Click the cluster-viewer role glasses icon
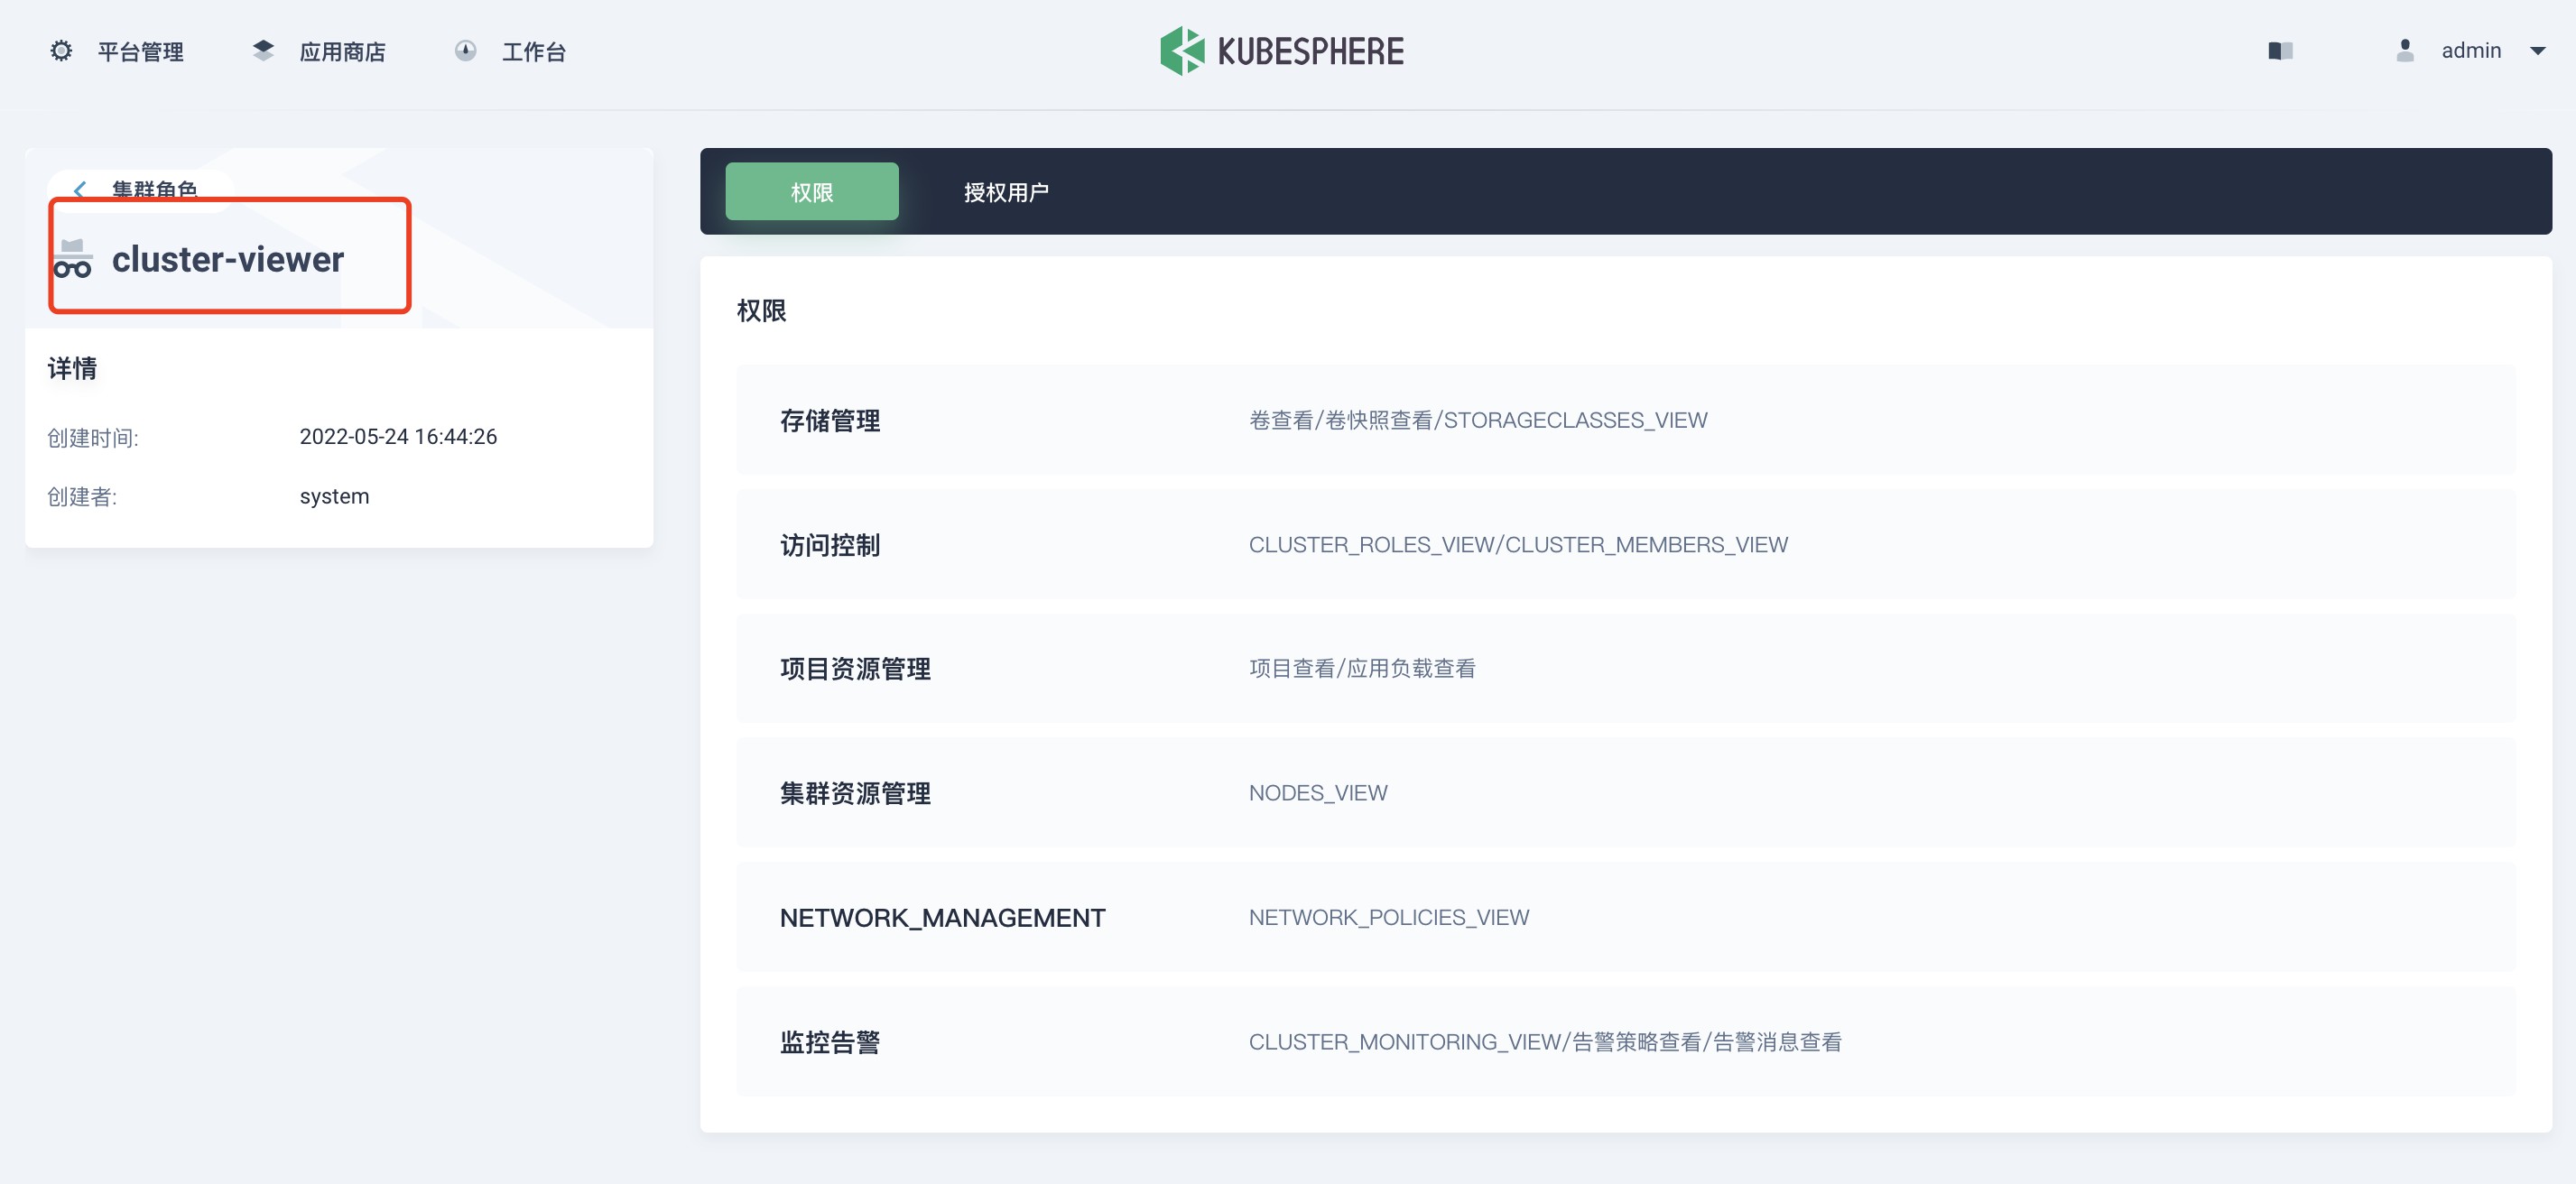The image size is (2576, 1184). [x=72, y=259]
